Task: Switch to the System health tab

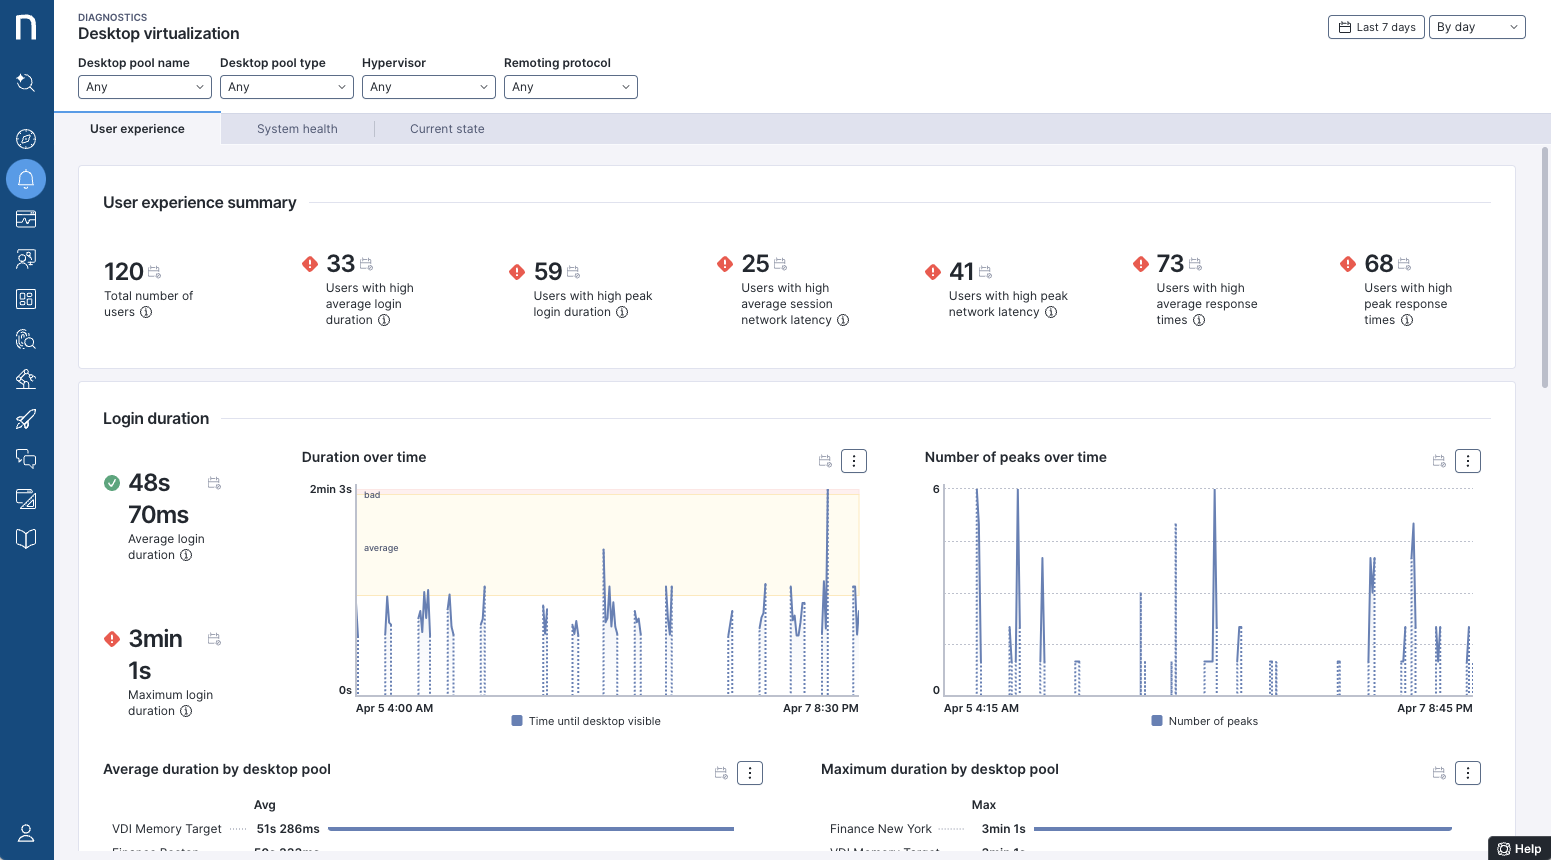Action: 297,129
